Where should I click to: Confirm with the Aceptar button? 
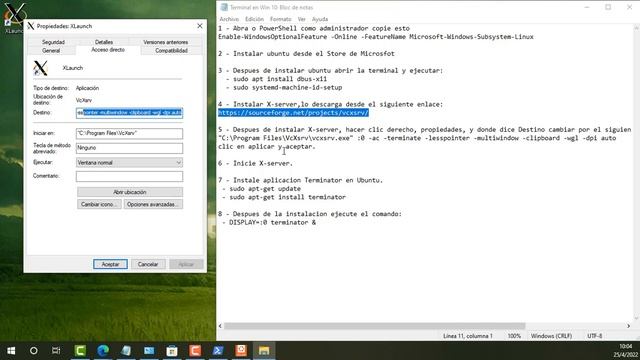coord(110,264)
